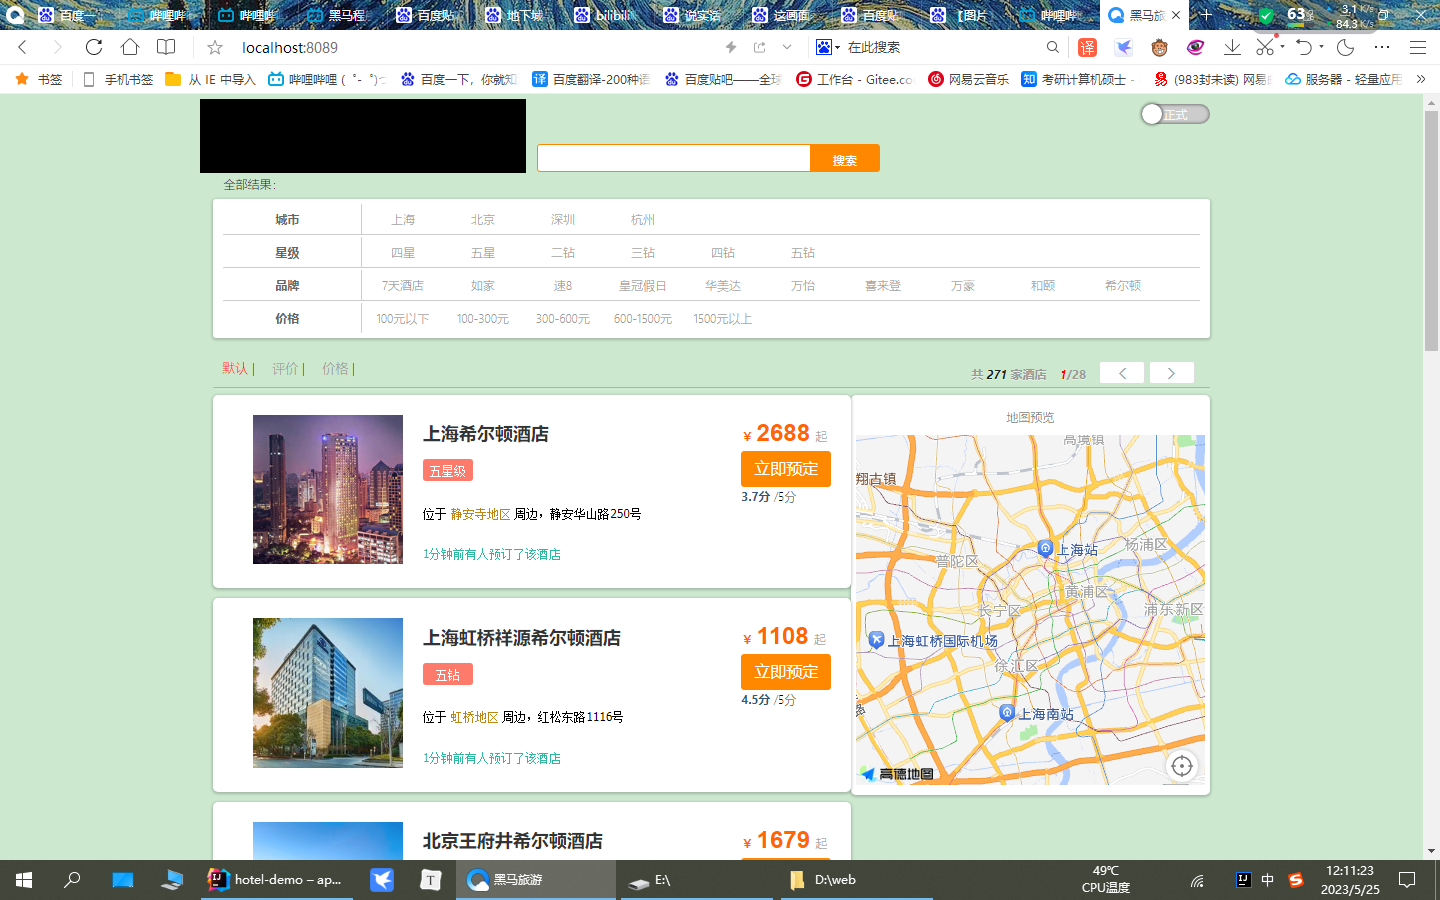Click the 上海希尔顿酒店 photo thumbnail
The image size is (1440, 900).
click(328, 490)
